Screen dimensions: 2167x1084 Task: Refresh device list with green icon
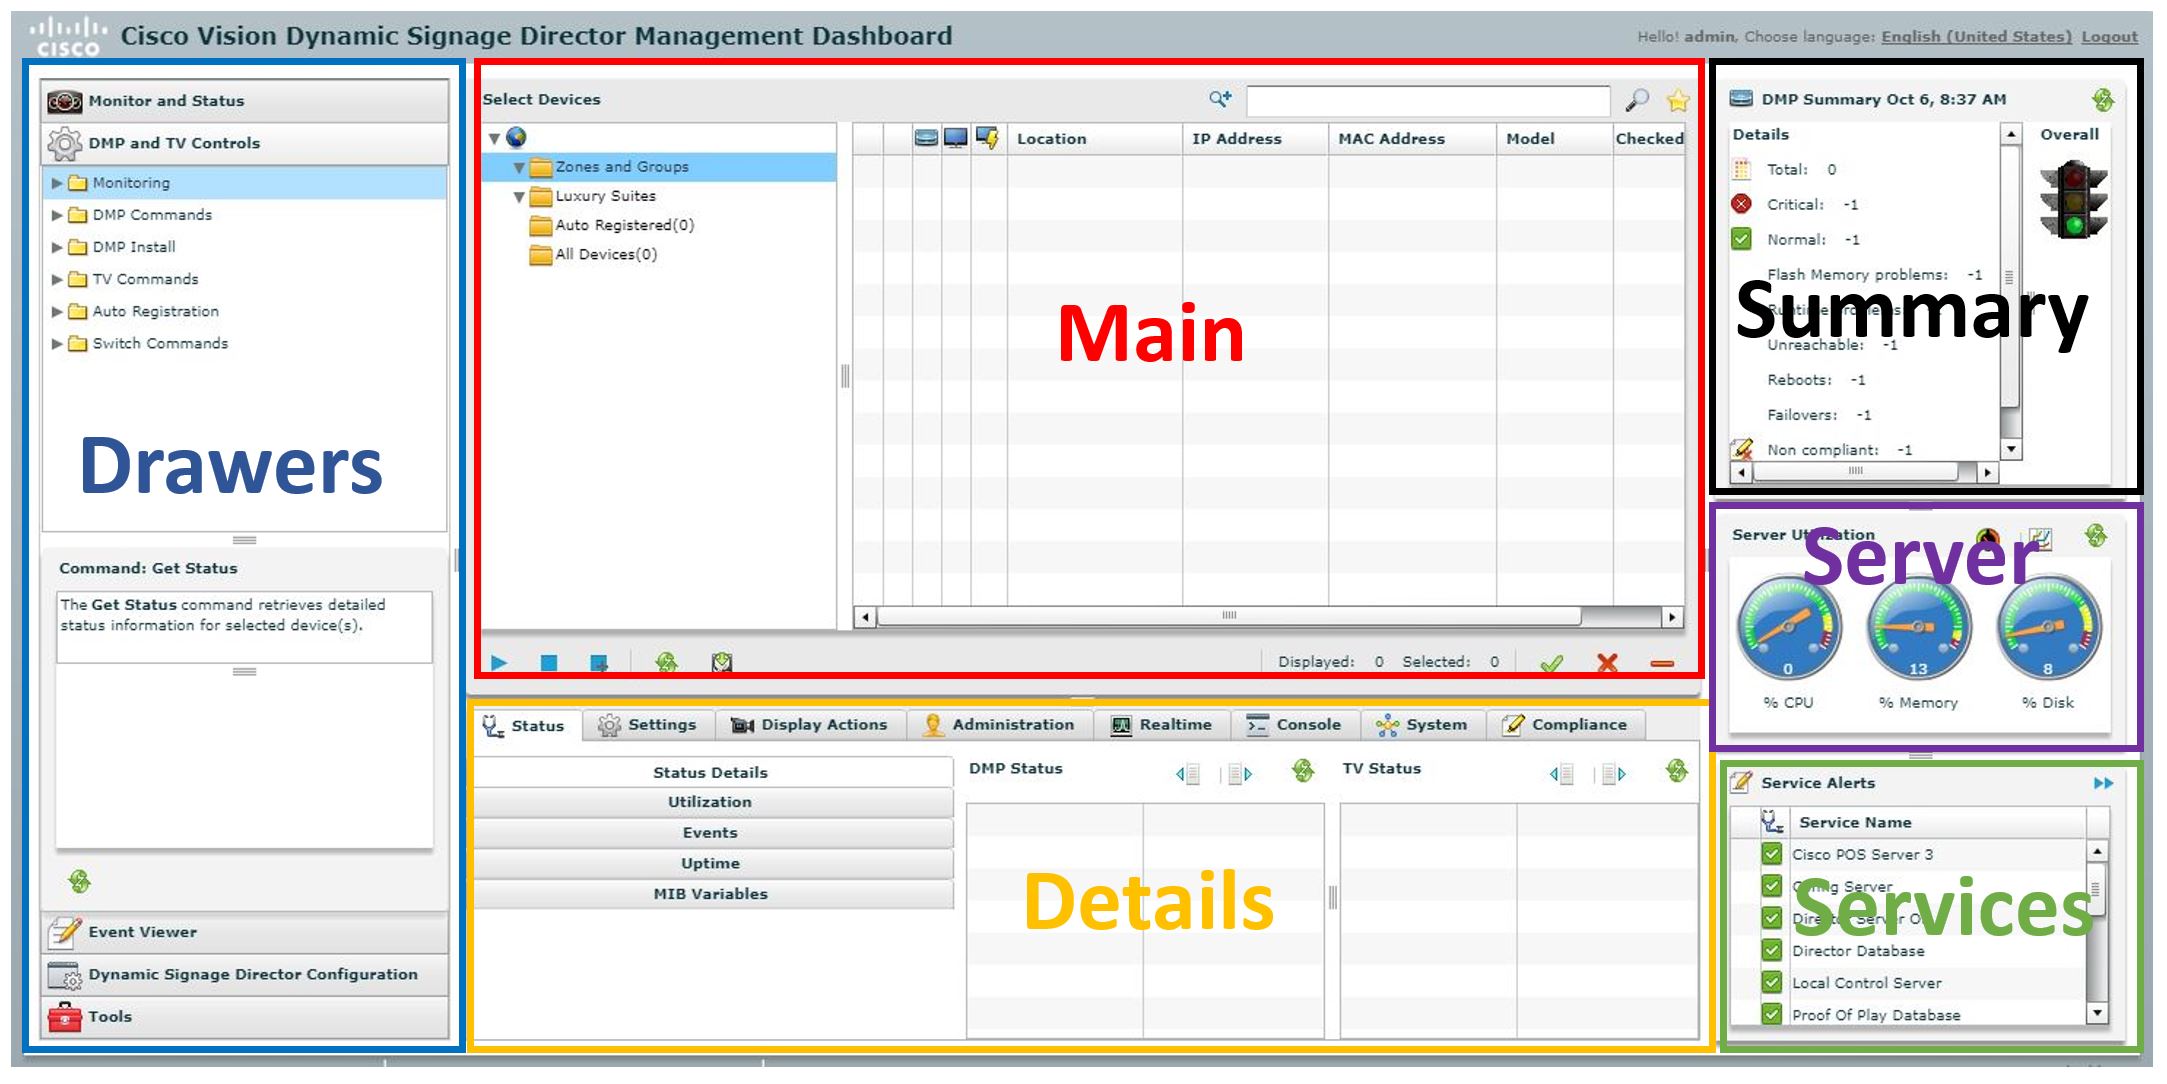[x=666, y=662]
